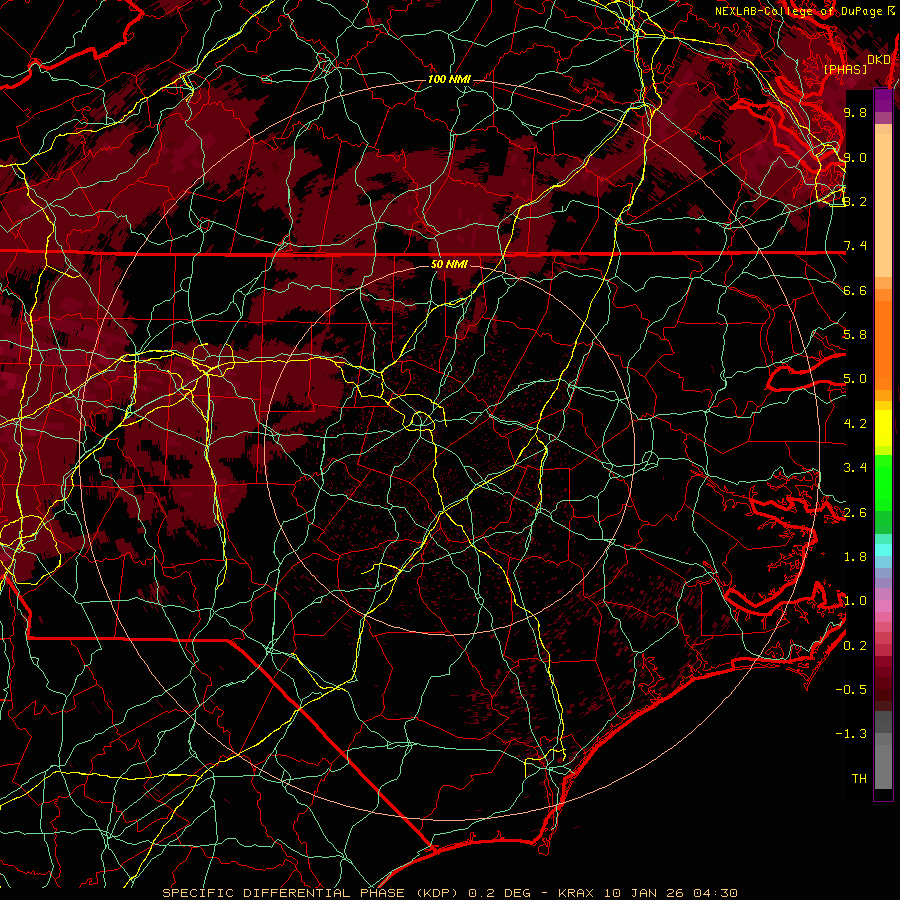Click the 9.0 value on the color scale
Image resolution: width=900 pixels, height=900 pixels.
pyautogui.click(x=855, y=157)
